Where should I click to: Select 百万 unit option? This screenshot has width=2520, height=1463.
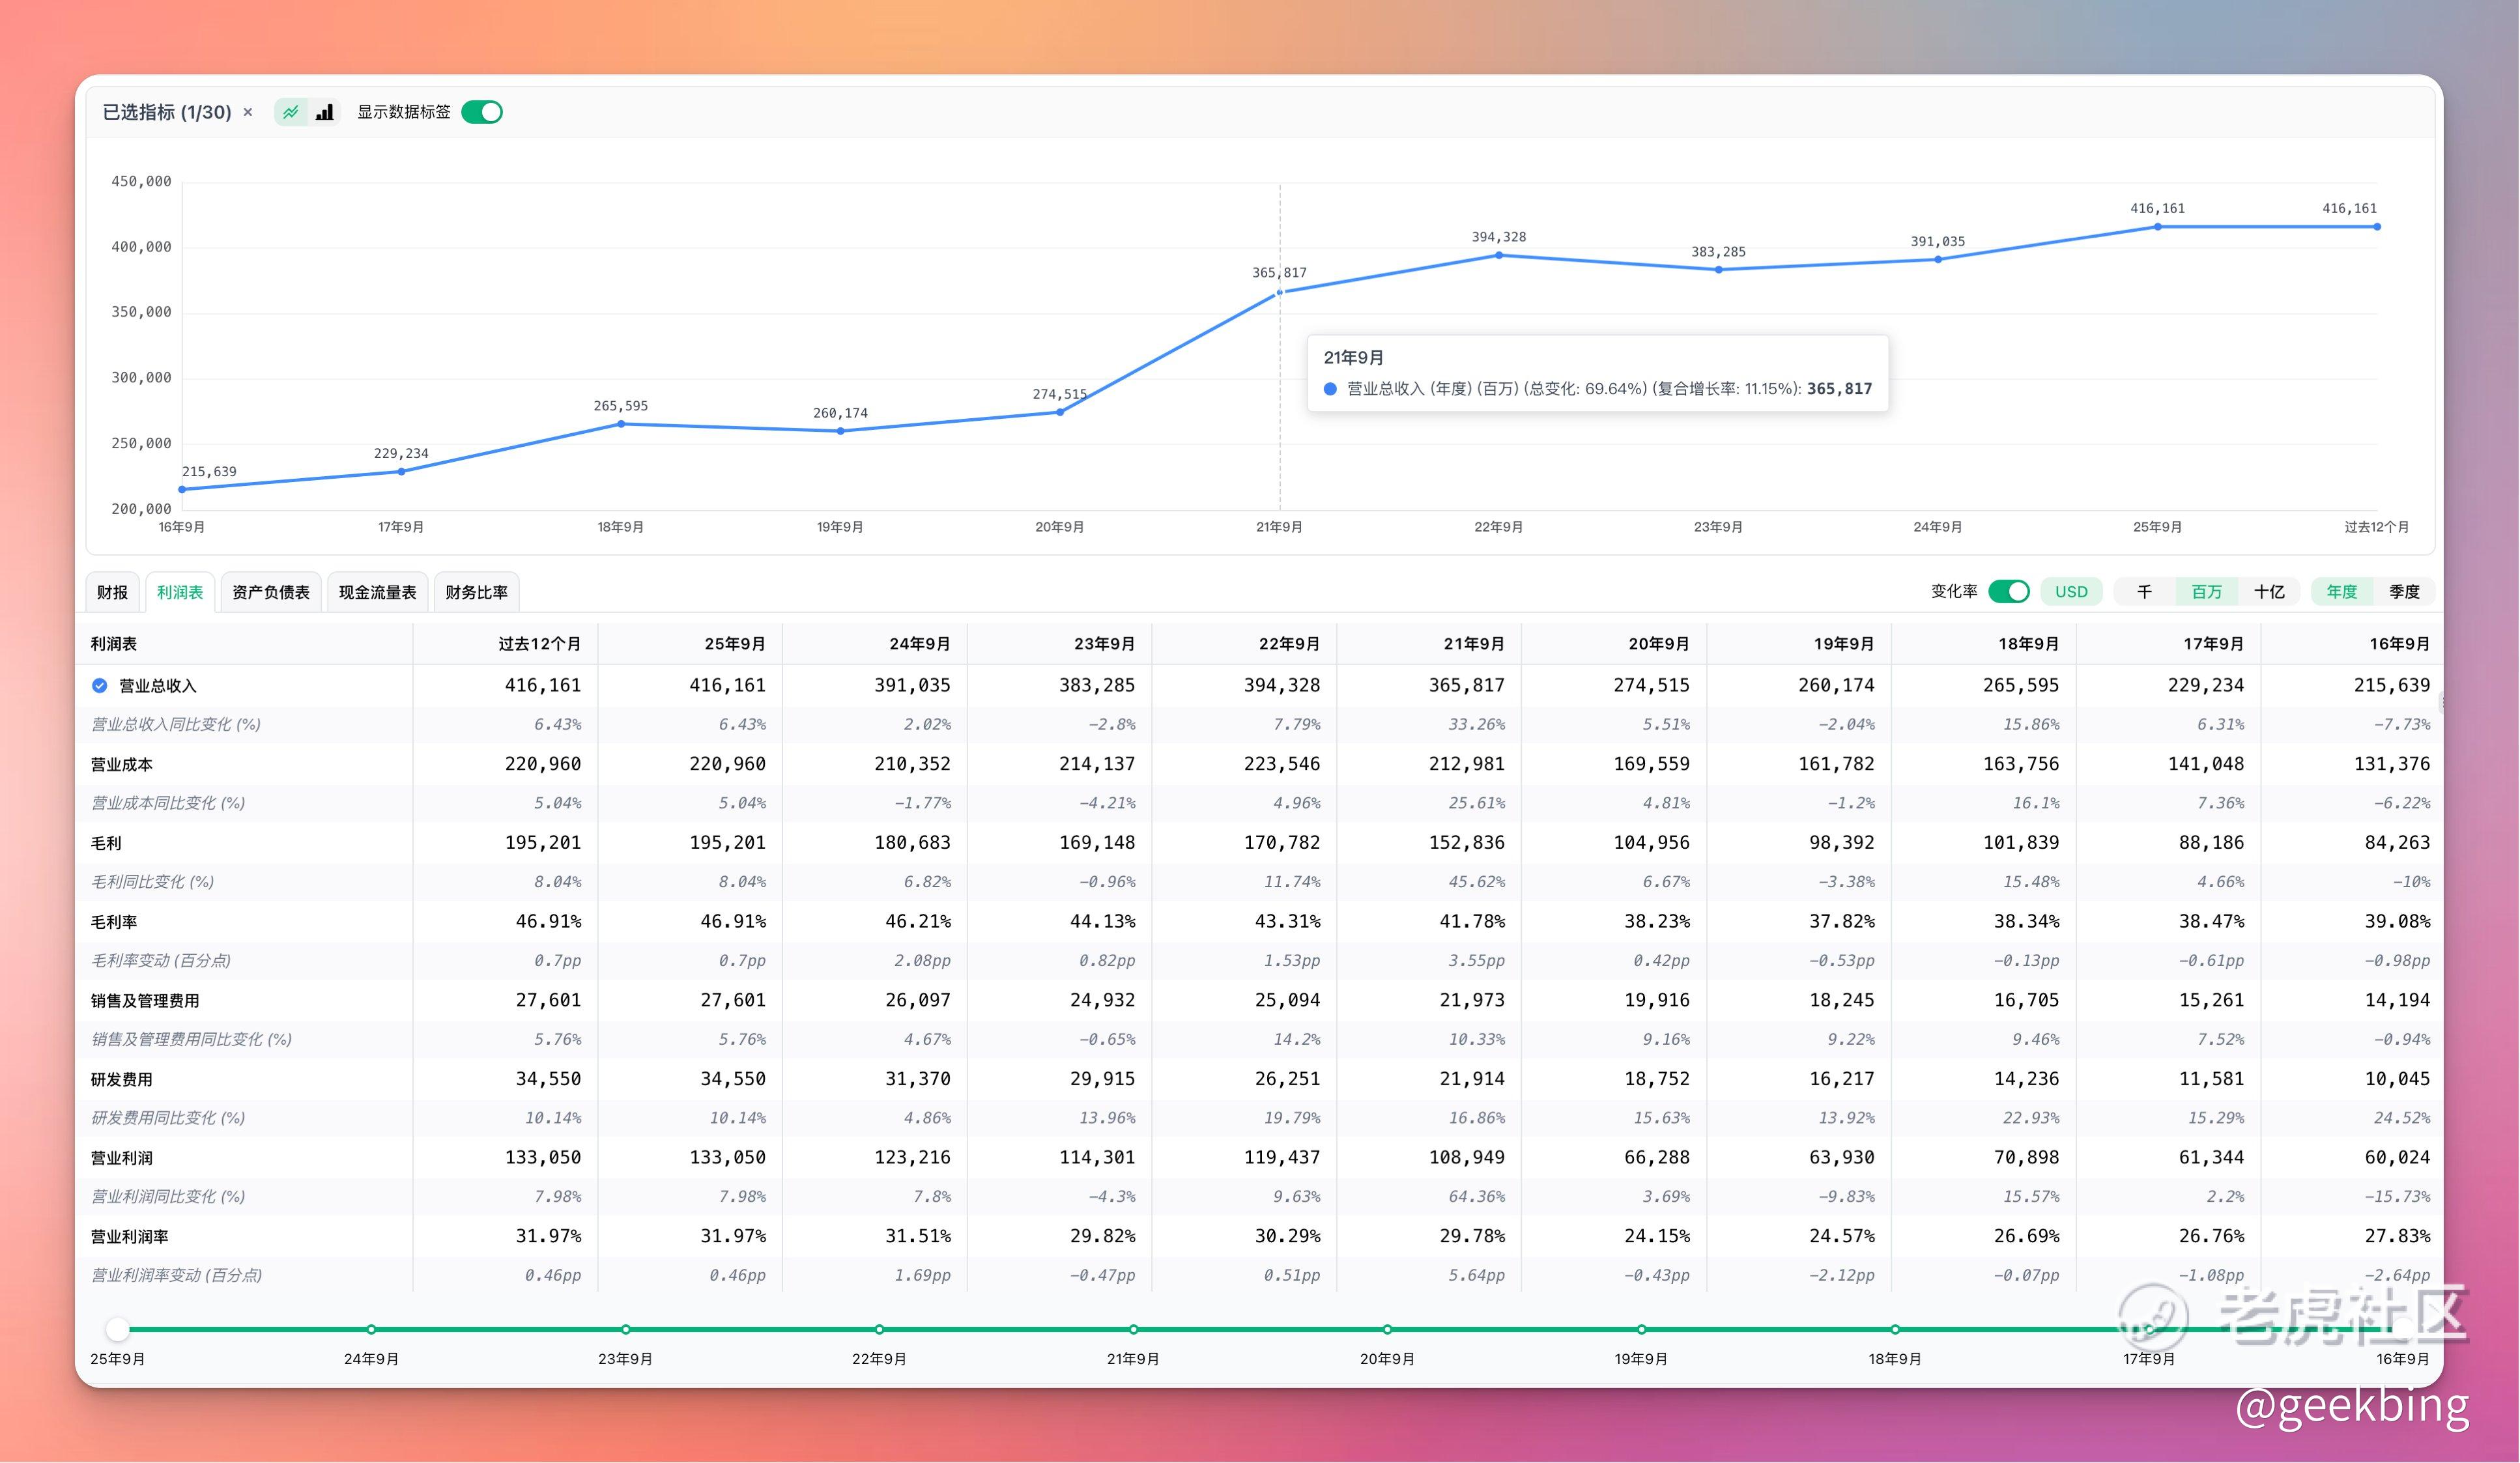(x=2206, y=591)
